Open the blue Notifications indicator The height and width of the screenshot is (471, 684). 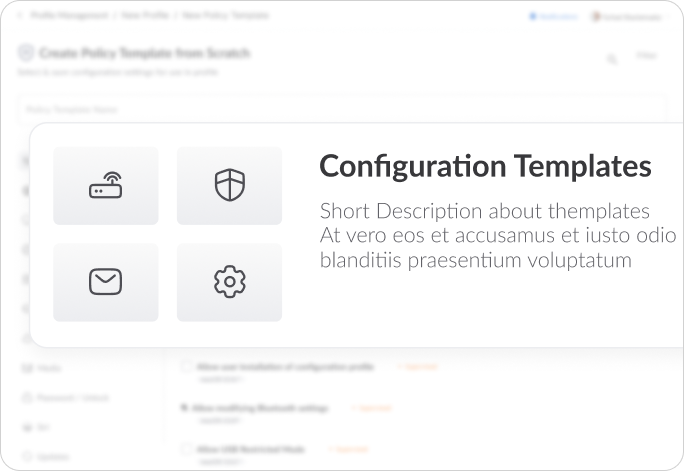(553, 17)
